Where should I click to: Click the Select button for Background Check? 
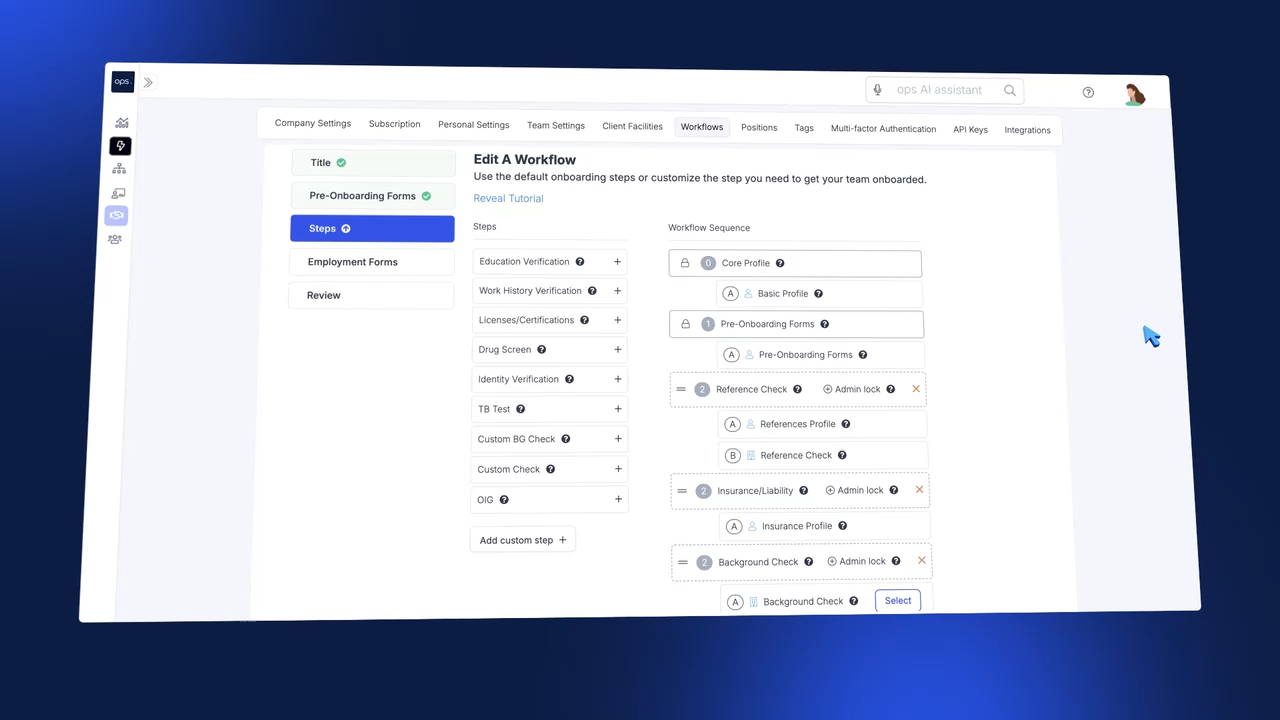898,601
